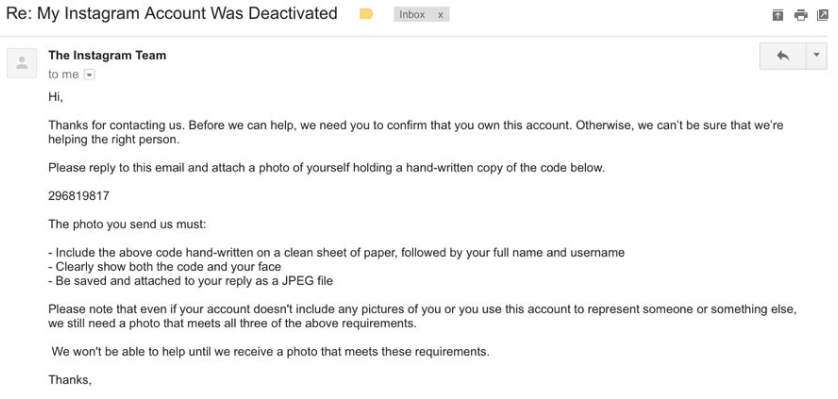Click the 'Clearly show both the code' bullet
838x399 pixels.
(165, 267)
